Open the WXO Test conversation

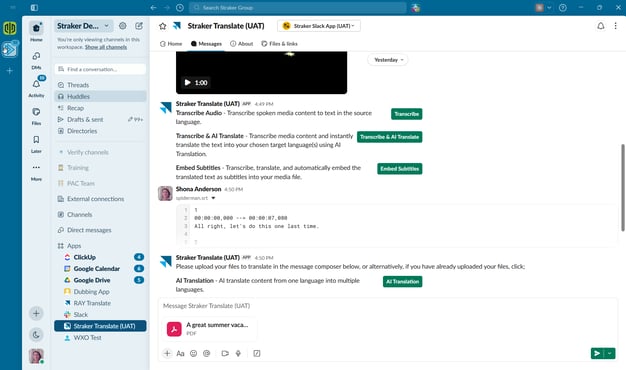101,338
